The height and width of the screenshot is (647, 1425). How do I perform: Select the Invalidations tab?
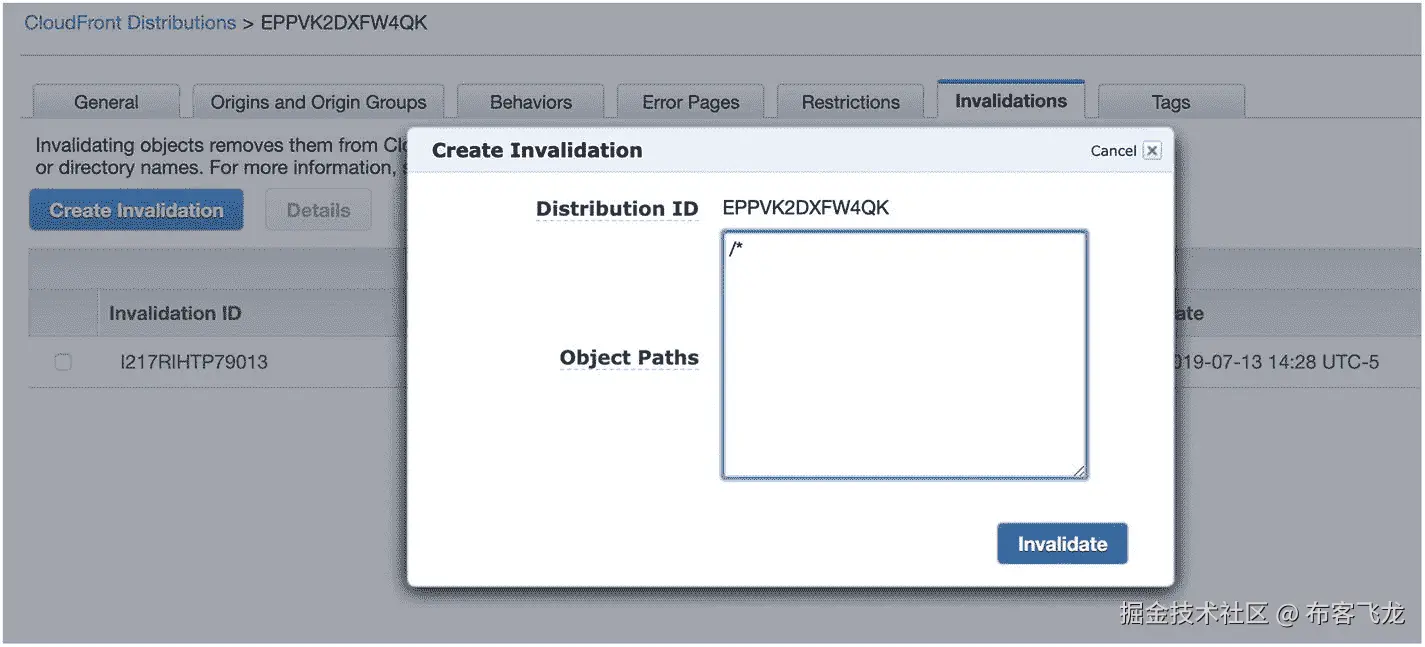(x=1010, y=101)
